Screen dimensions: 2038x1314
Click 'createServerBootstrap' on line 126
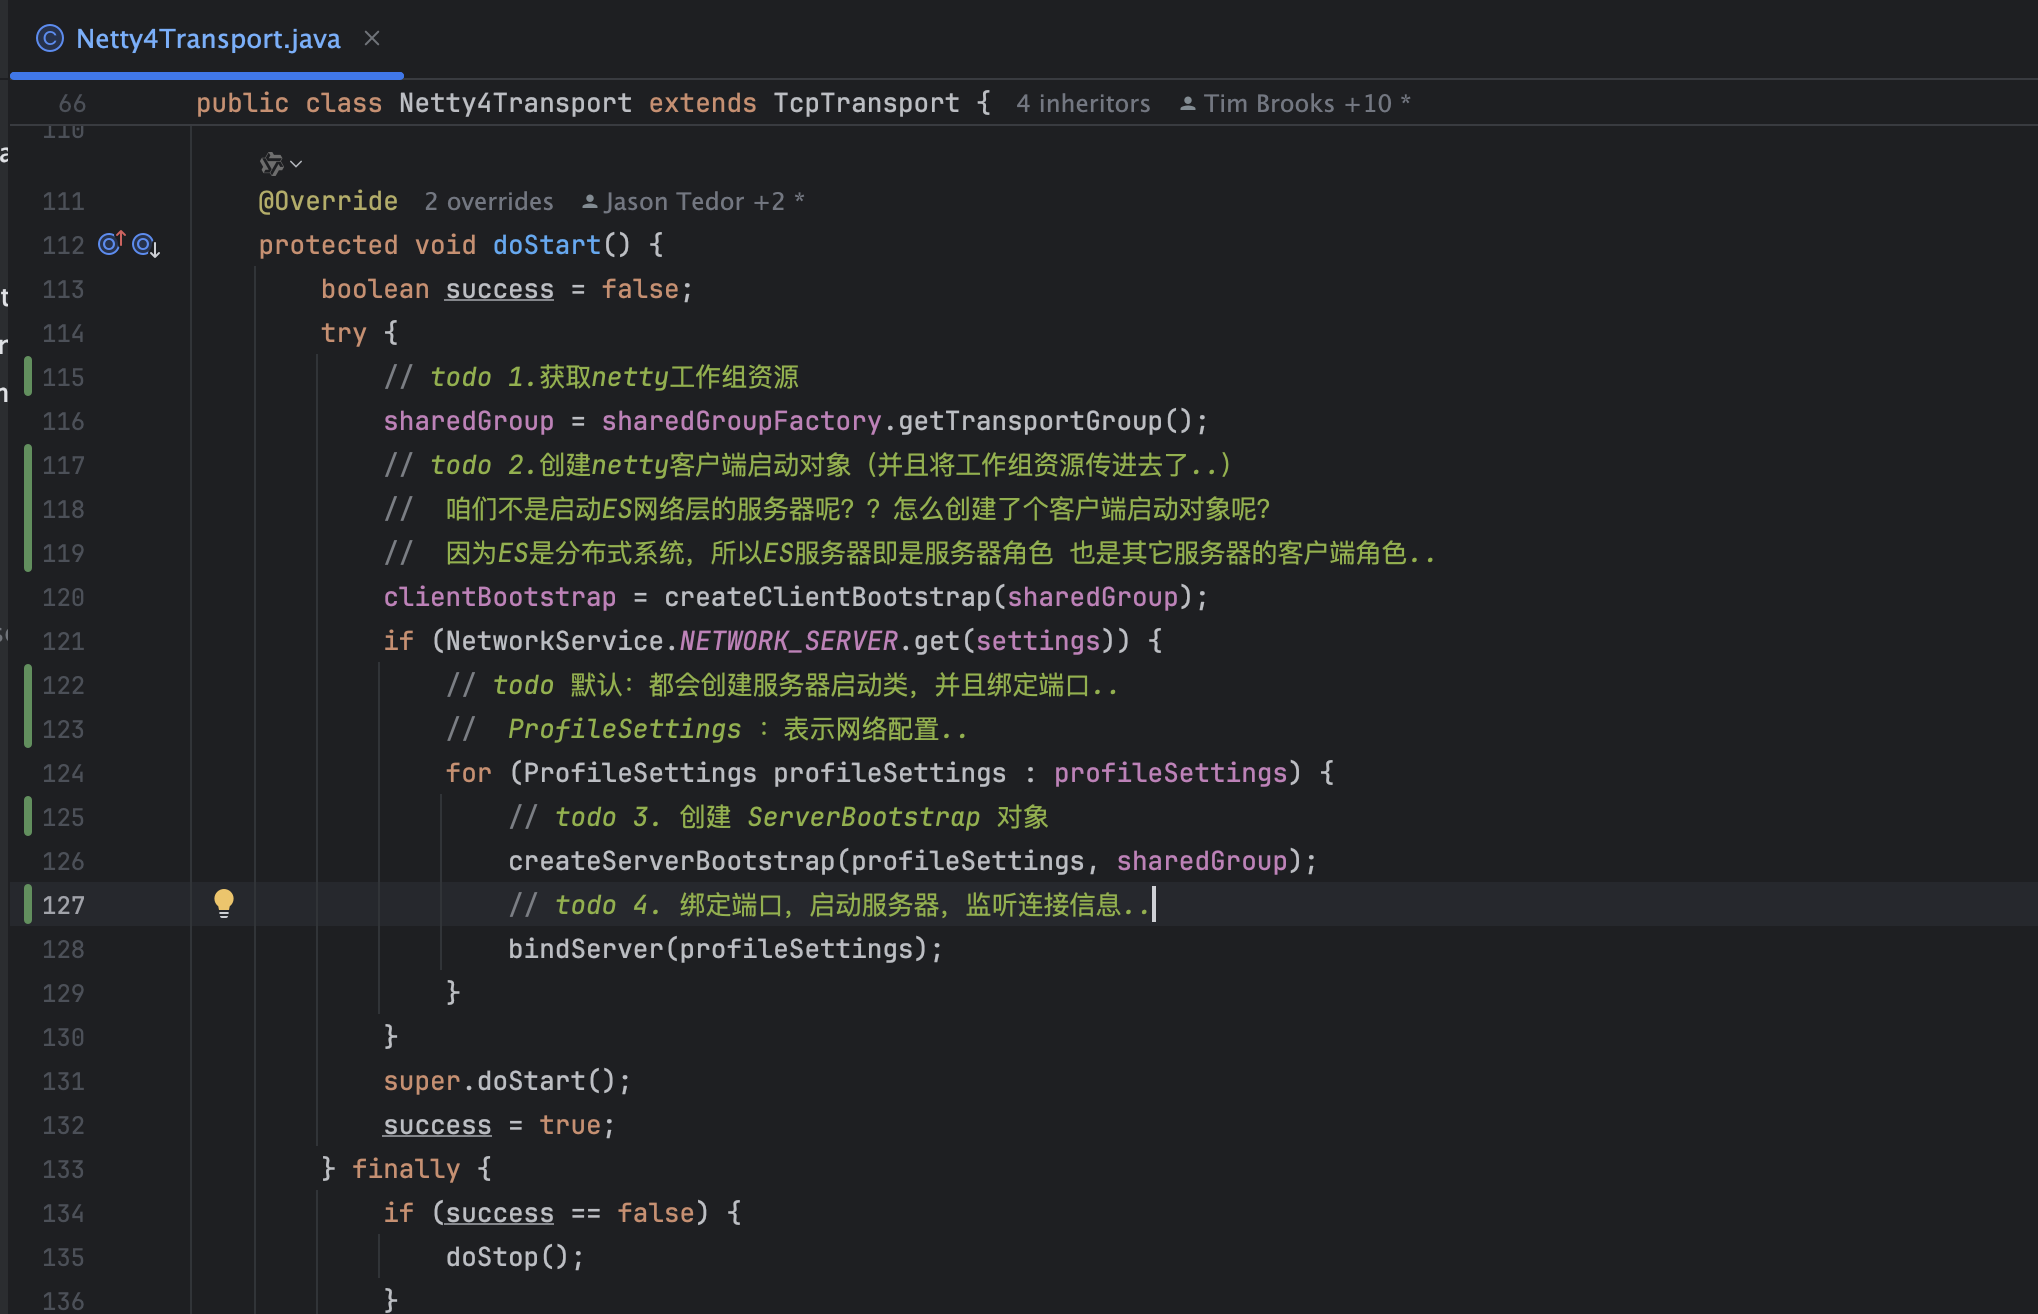(671, 861)
